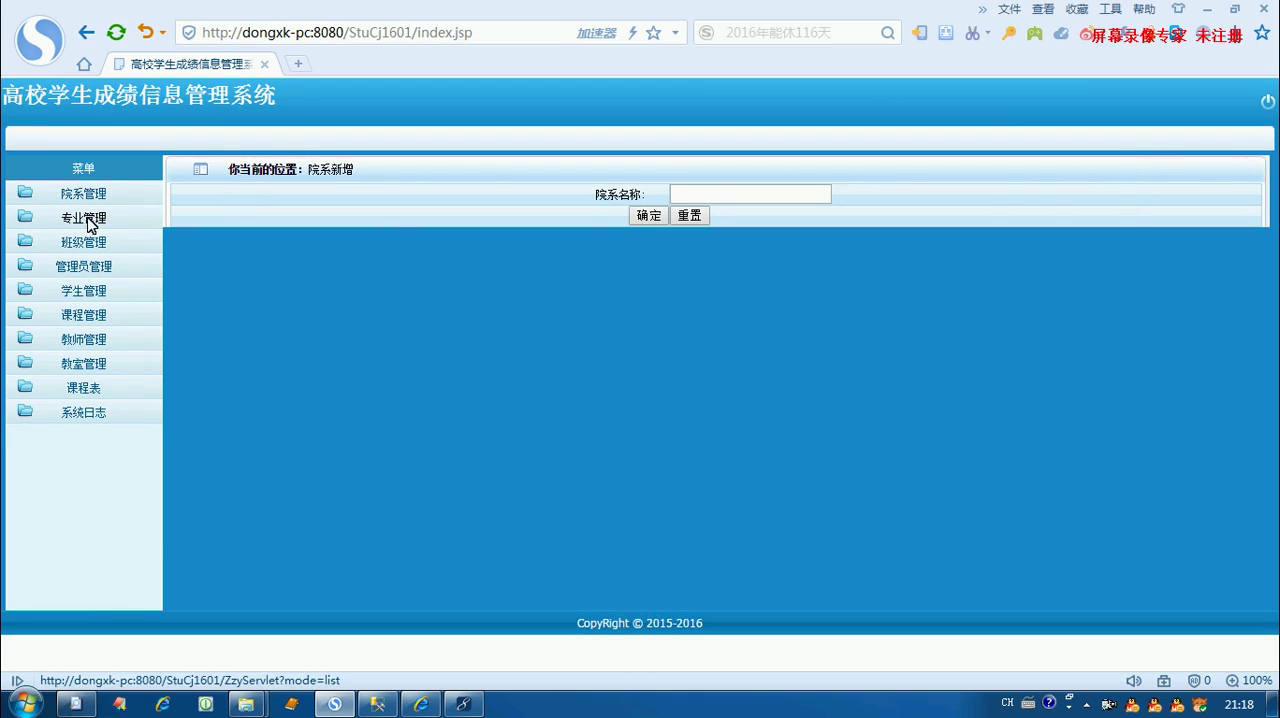Open the dropdown beside the scissors icon
Image resolution: width=1280 pixels, height=718 pixels.
[x=988, y=33]
